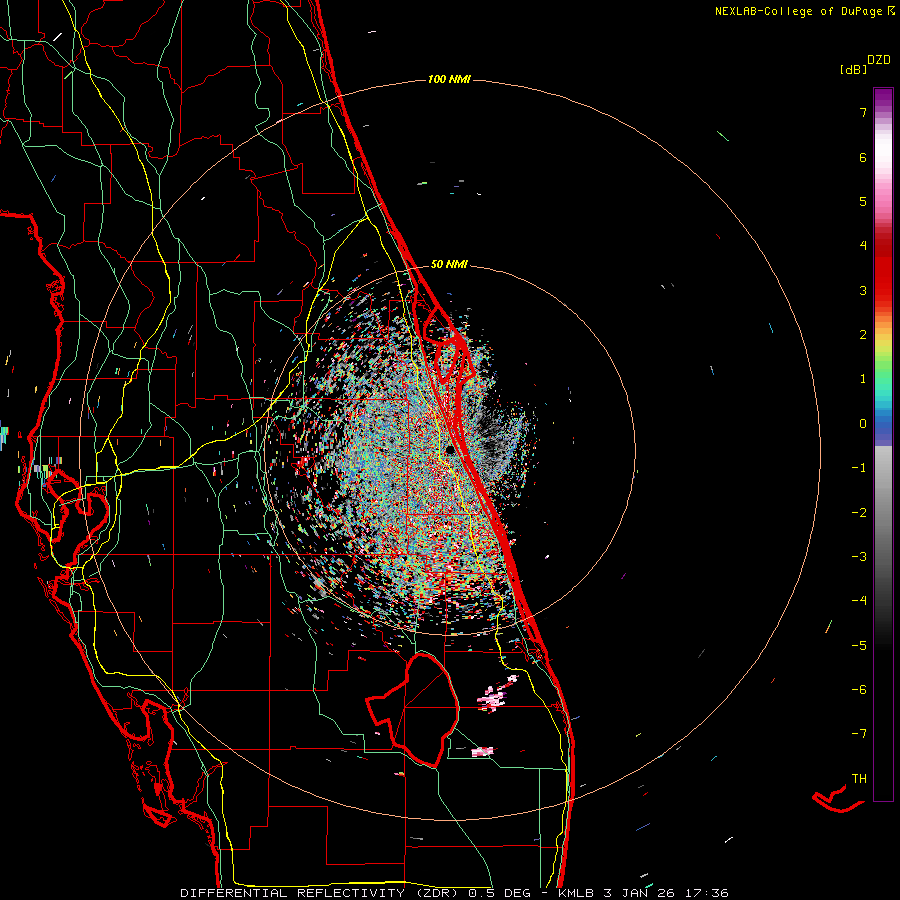Viewport: 900px width, 900px height.
Task: Select the 4 tick label on the color scale
Action: 863,246
